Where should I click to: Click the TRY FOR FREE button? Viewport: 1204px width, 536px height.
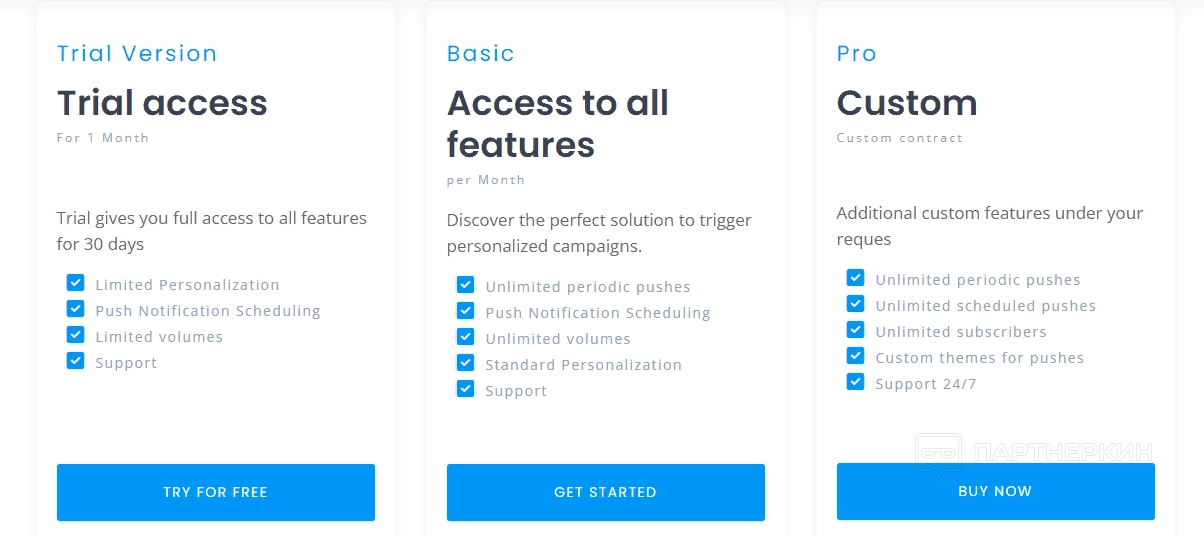coord(215,492)
